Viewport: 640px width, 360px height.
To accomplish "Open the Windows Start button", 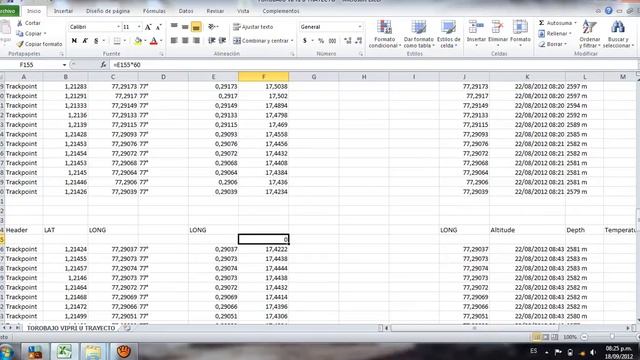I will coord(7,351).
